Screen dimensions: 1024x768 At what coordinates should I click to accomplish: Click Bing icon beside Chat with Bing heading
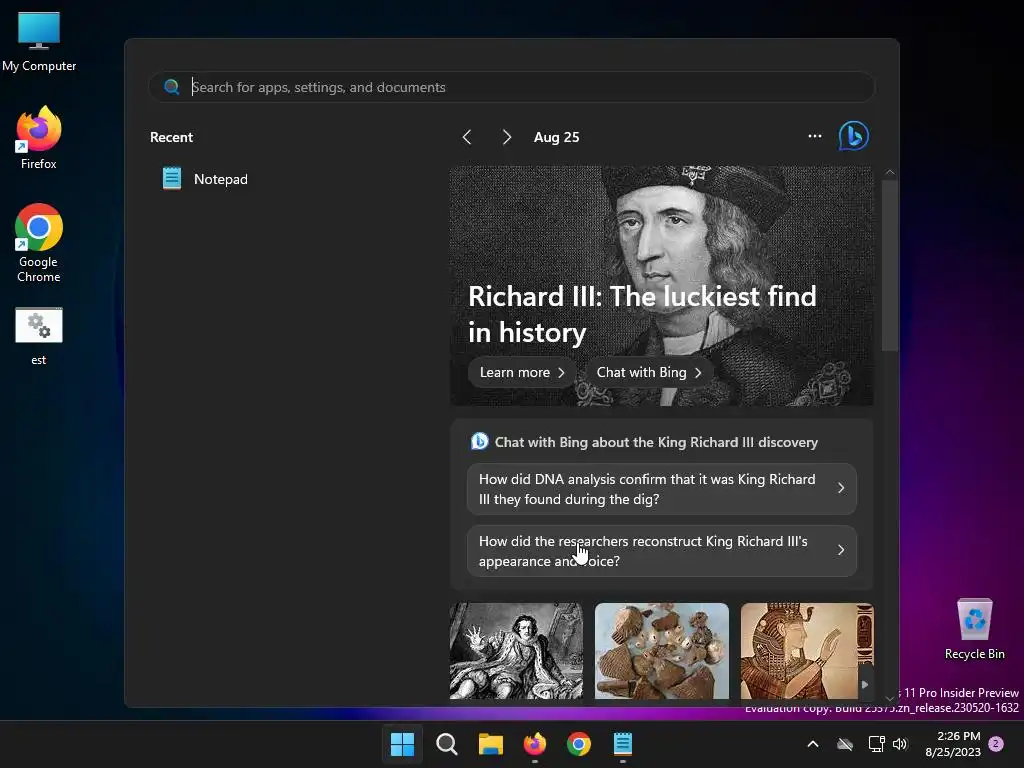click(479, 441)
